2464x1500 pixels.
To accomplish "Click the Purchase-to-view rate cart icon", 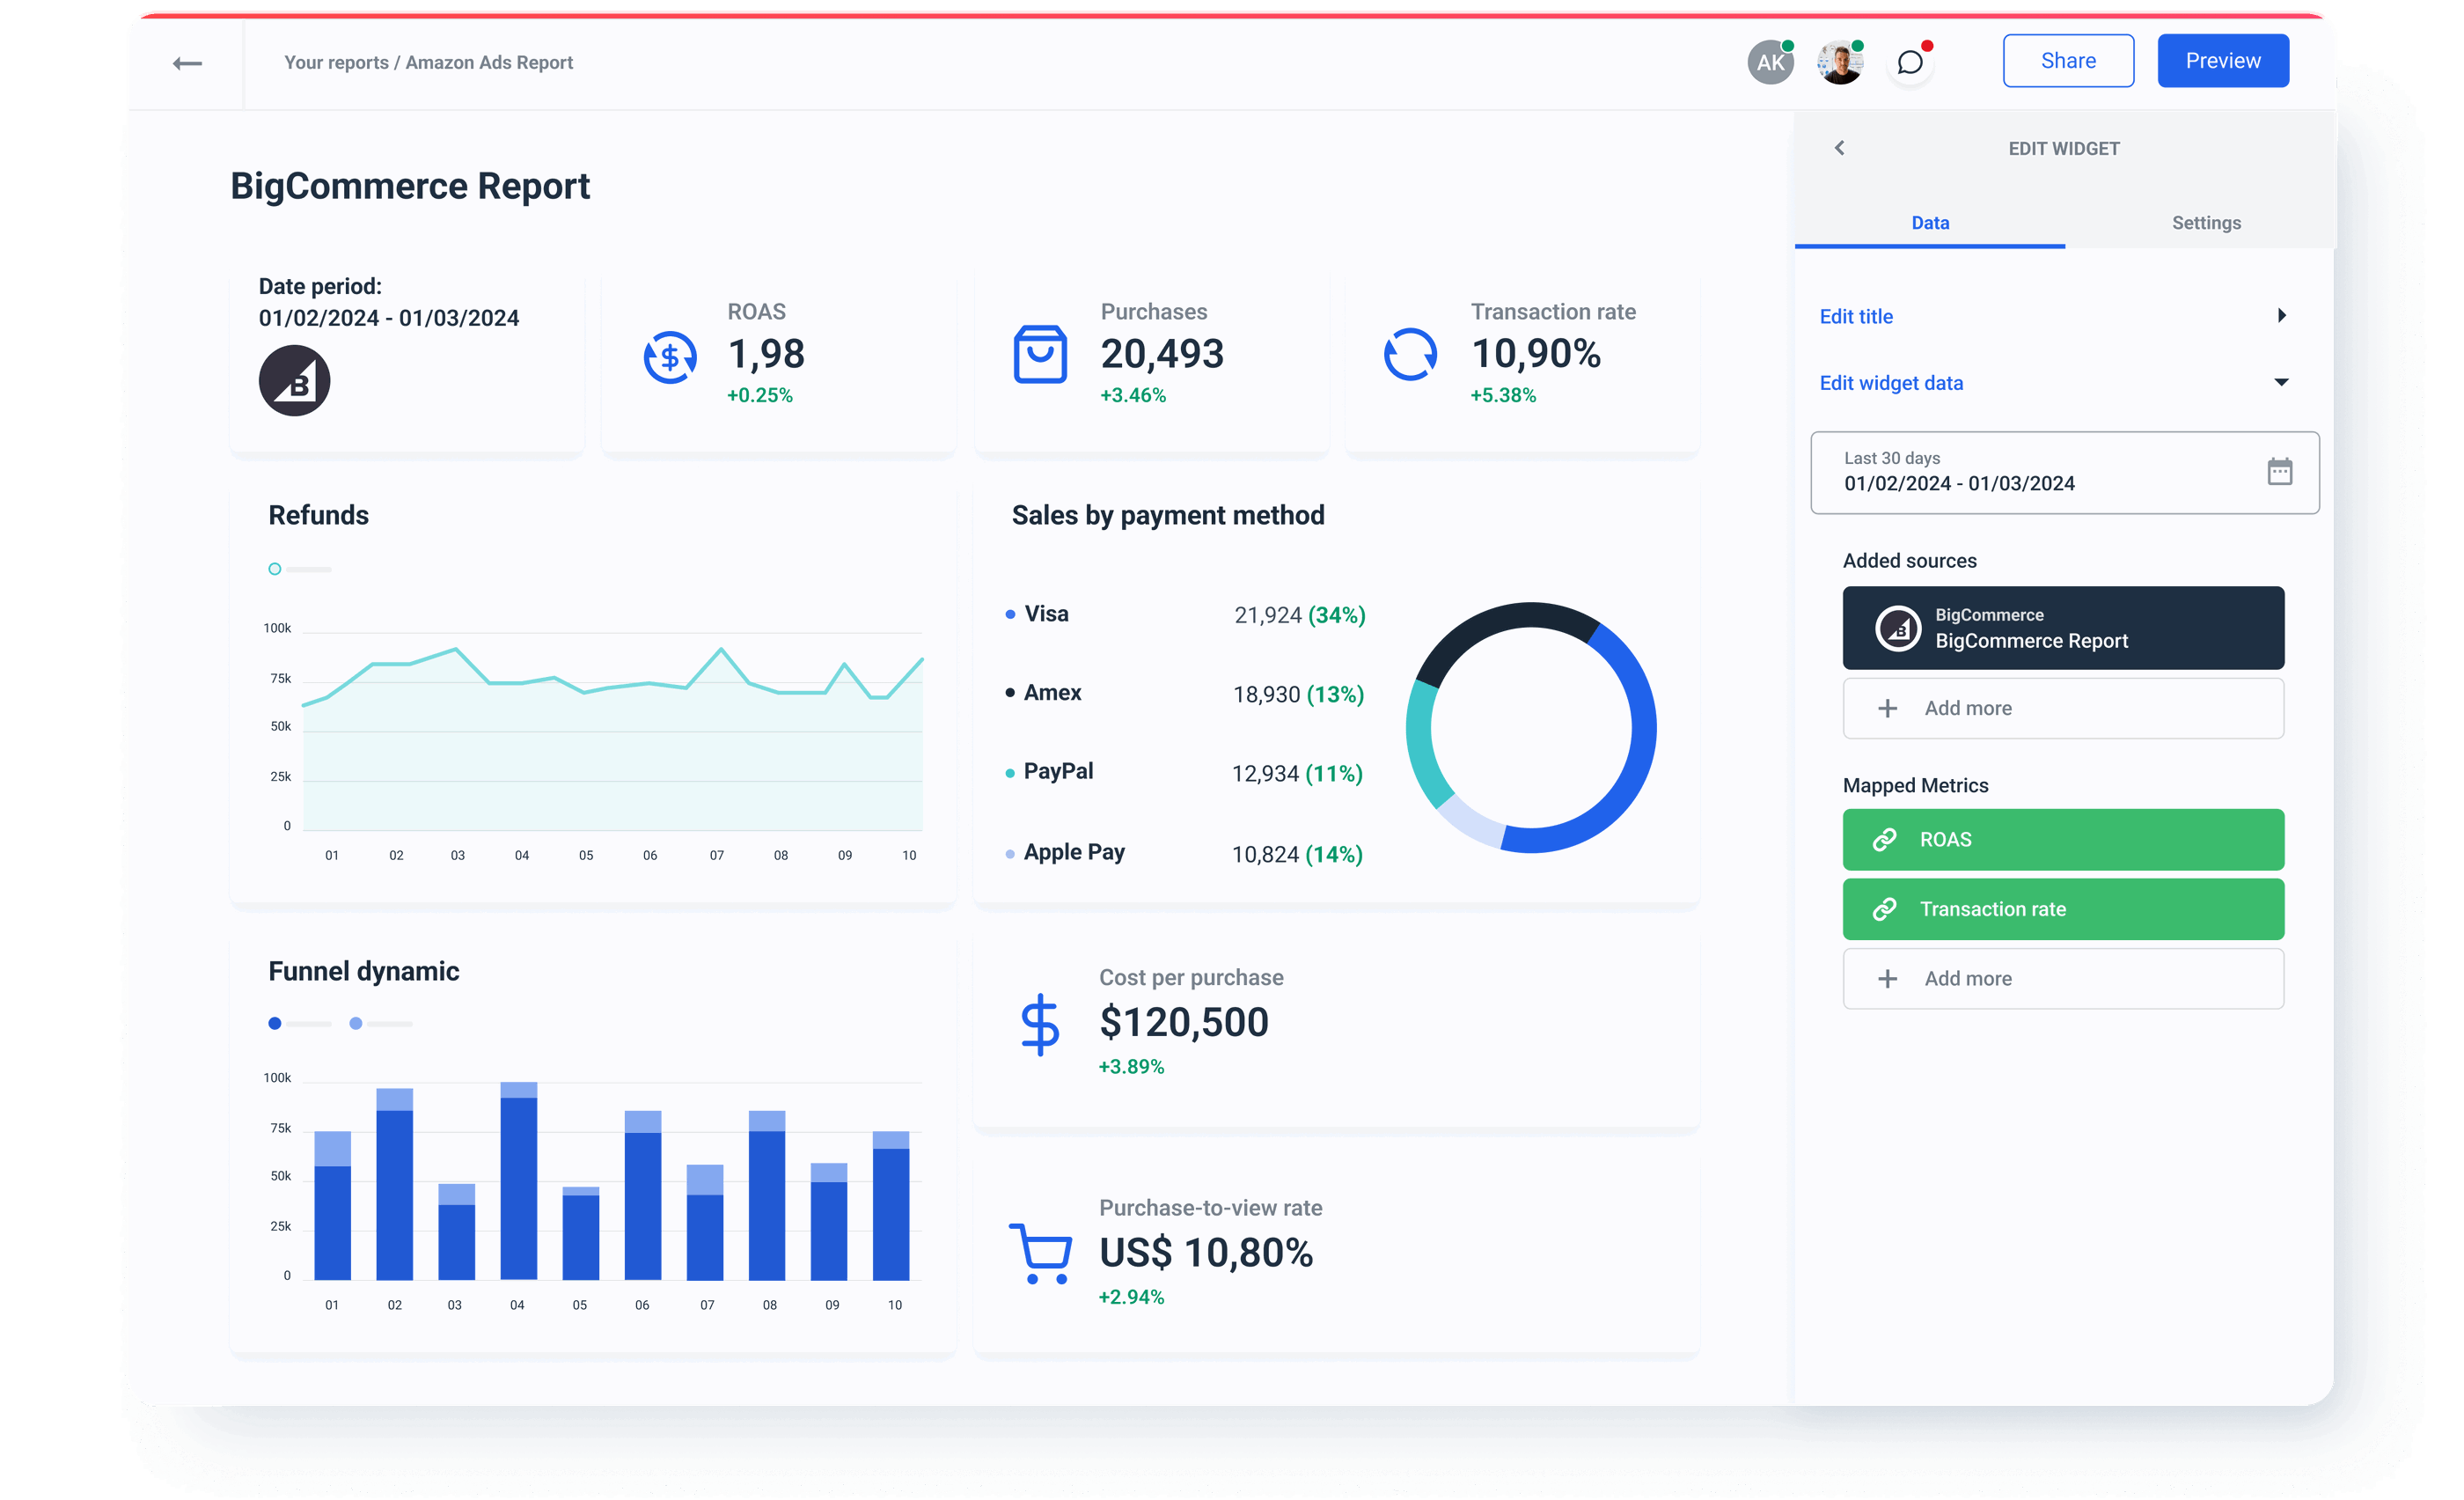I will pos(1040,1250).
